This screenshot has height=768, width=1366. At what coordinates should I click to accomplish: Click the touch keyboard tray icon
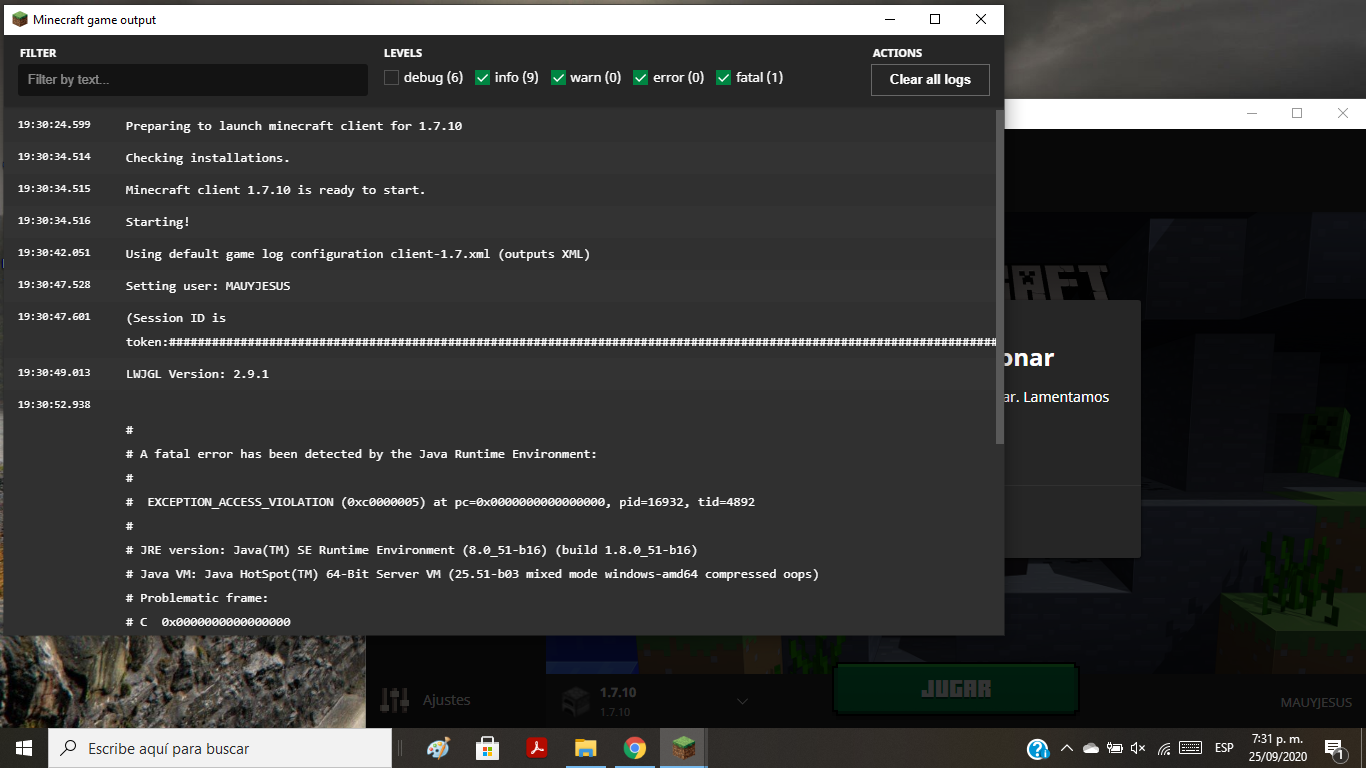[x=1190, y=748]
